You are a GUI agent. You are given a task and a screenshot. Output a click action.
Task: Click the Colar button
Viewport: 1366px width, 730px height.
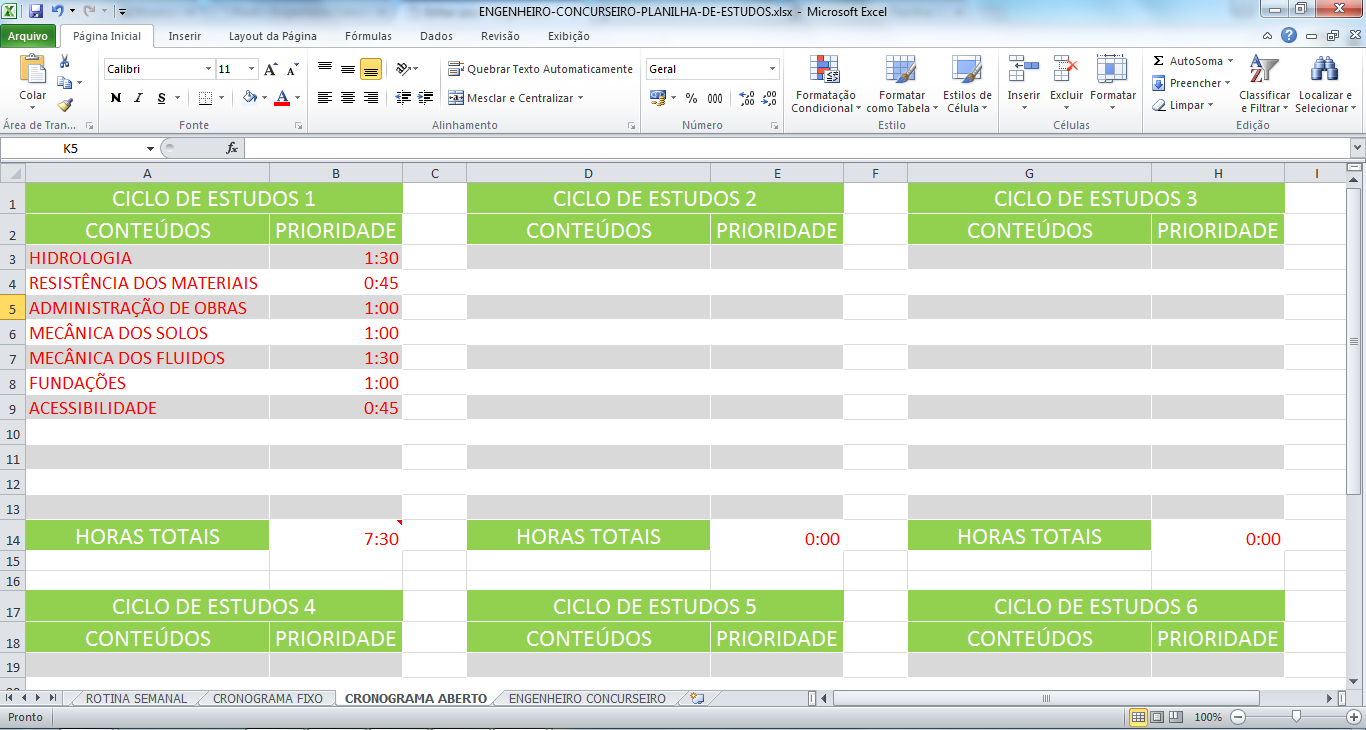coord(31,73)
